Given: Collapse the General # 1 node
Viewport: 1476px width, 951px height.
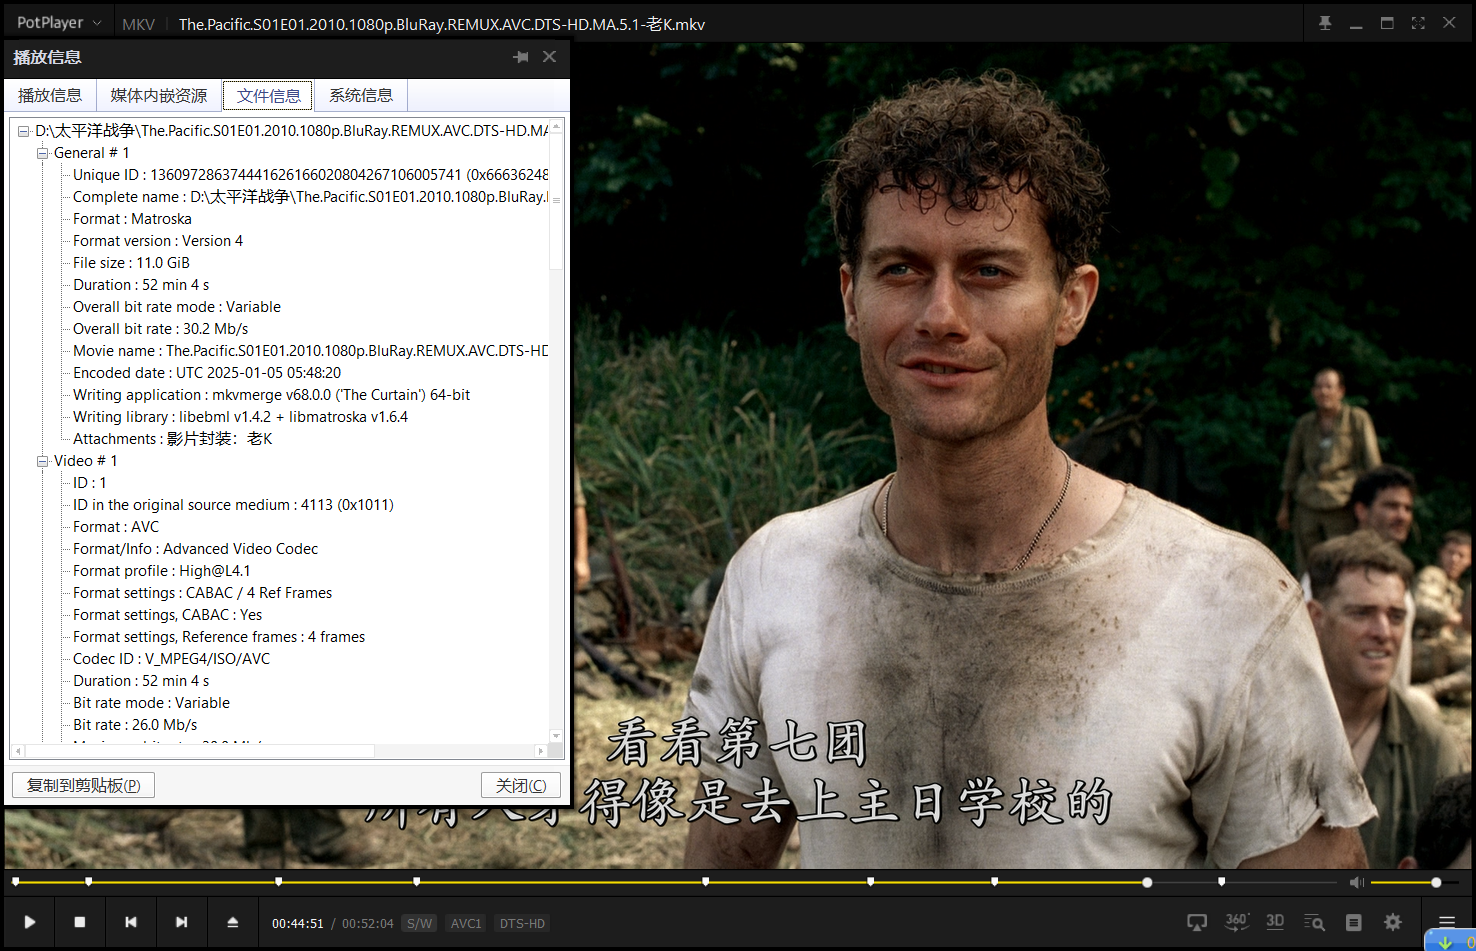Looking at the screenshot, I should click(x=43, y=153).
